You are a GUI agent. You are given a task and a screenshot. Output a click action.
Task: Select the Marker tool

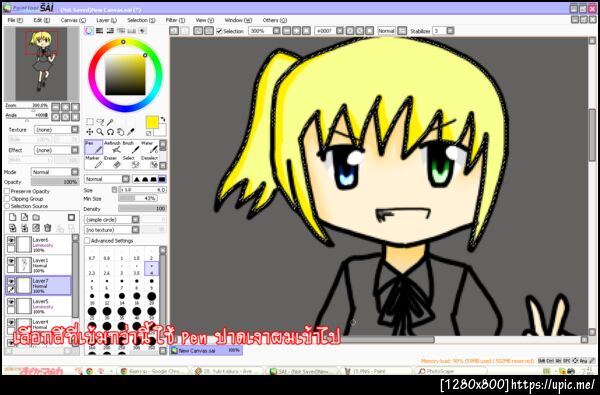tap(94, 162)
